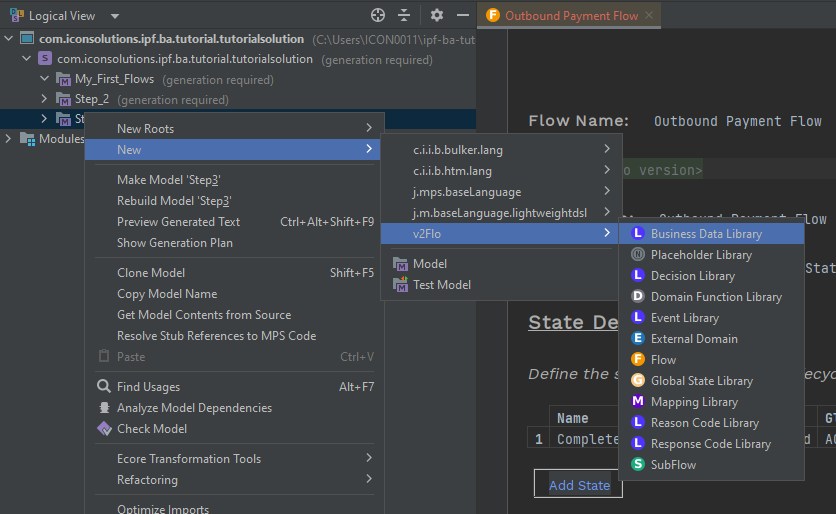
Task: Expand the Modules Pool tree node
Action: 10,139
